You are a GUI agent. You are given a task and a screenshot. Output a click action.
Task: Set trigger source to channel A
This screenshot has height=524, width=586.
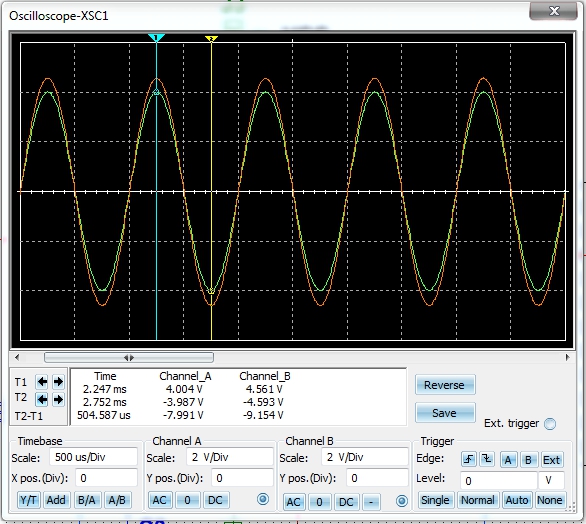coord(508,460)
